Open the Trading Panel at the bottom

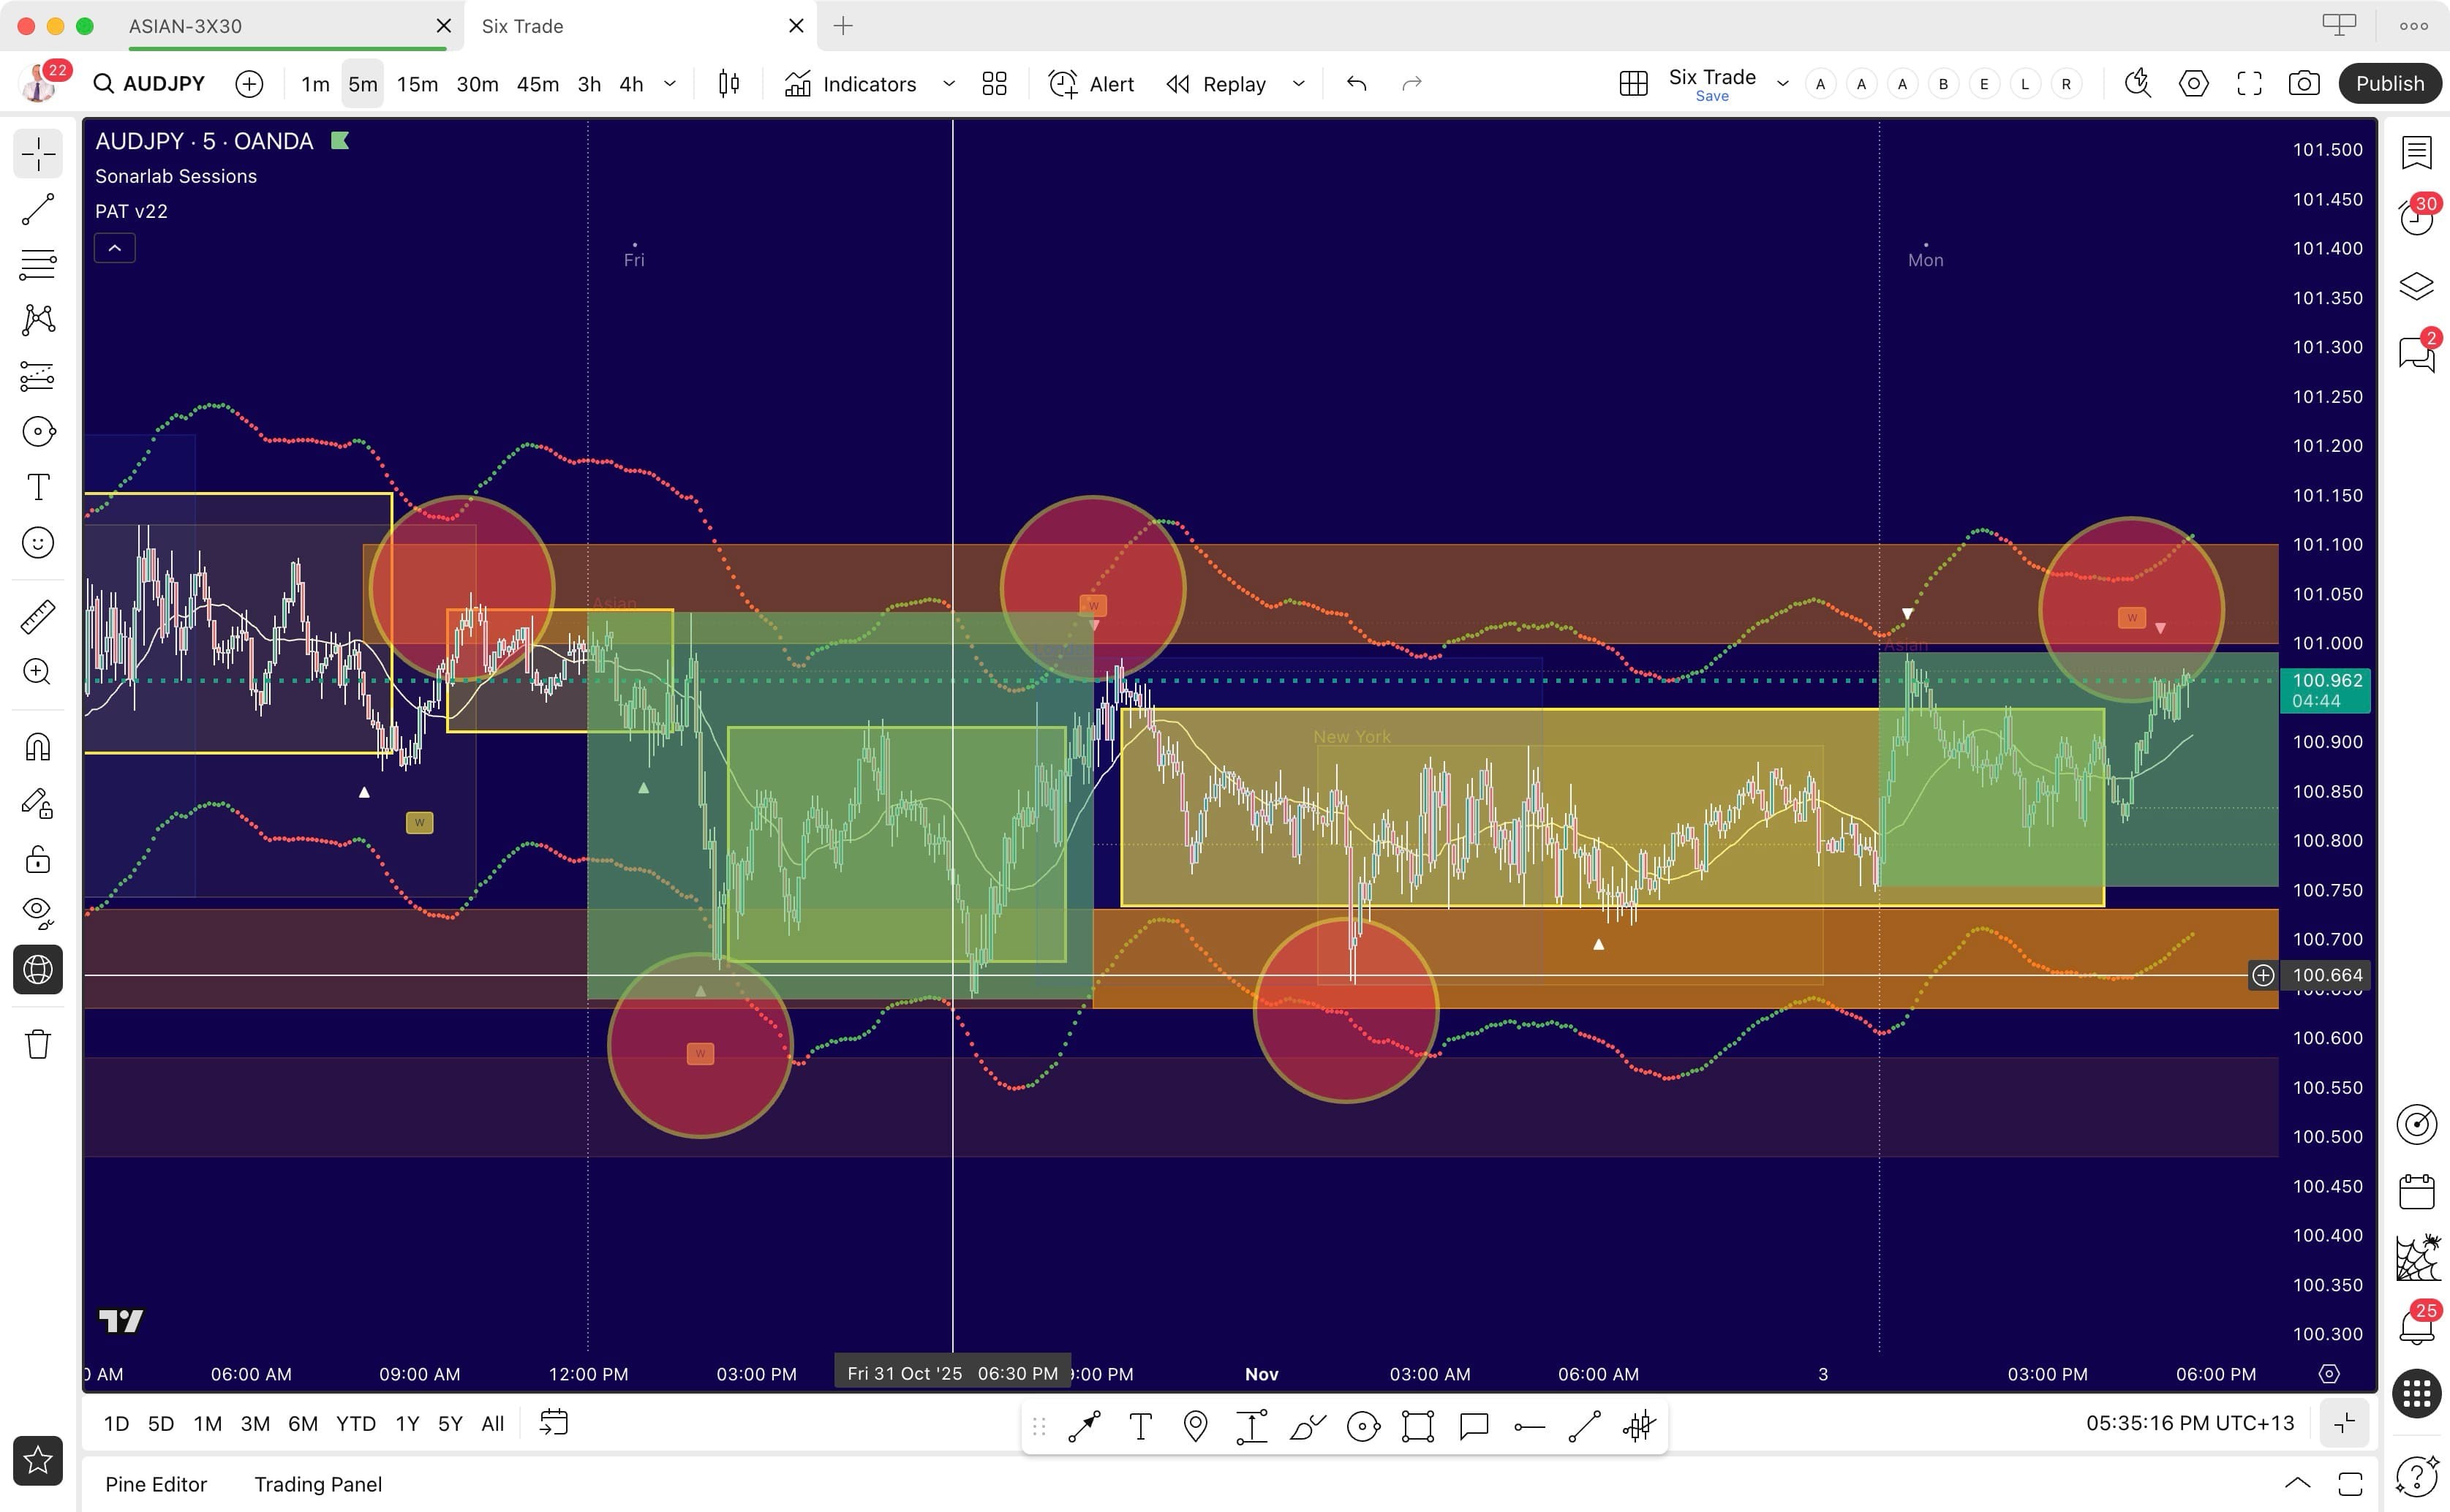click(x=318, y=1484)
